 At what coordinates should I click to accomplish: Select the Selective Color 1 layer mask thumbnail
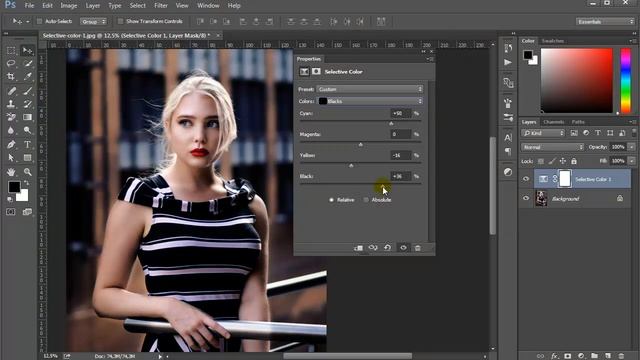point(565,179)
